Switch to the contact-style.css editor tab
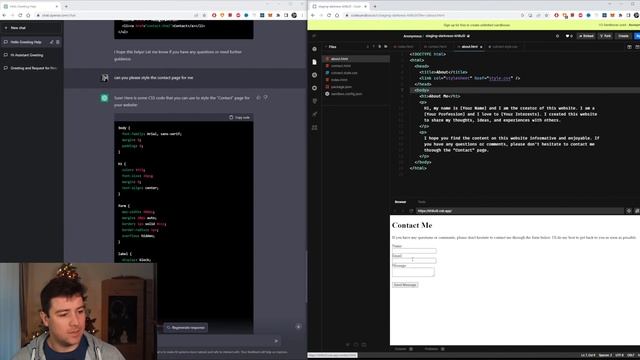 point(503,47)
